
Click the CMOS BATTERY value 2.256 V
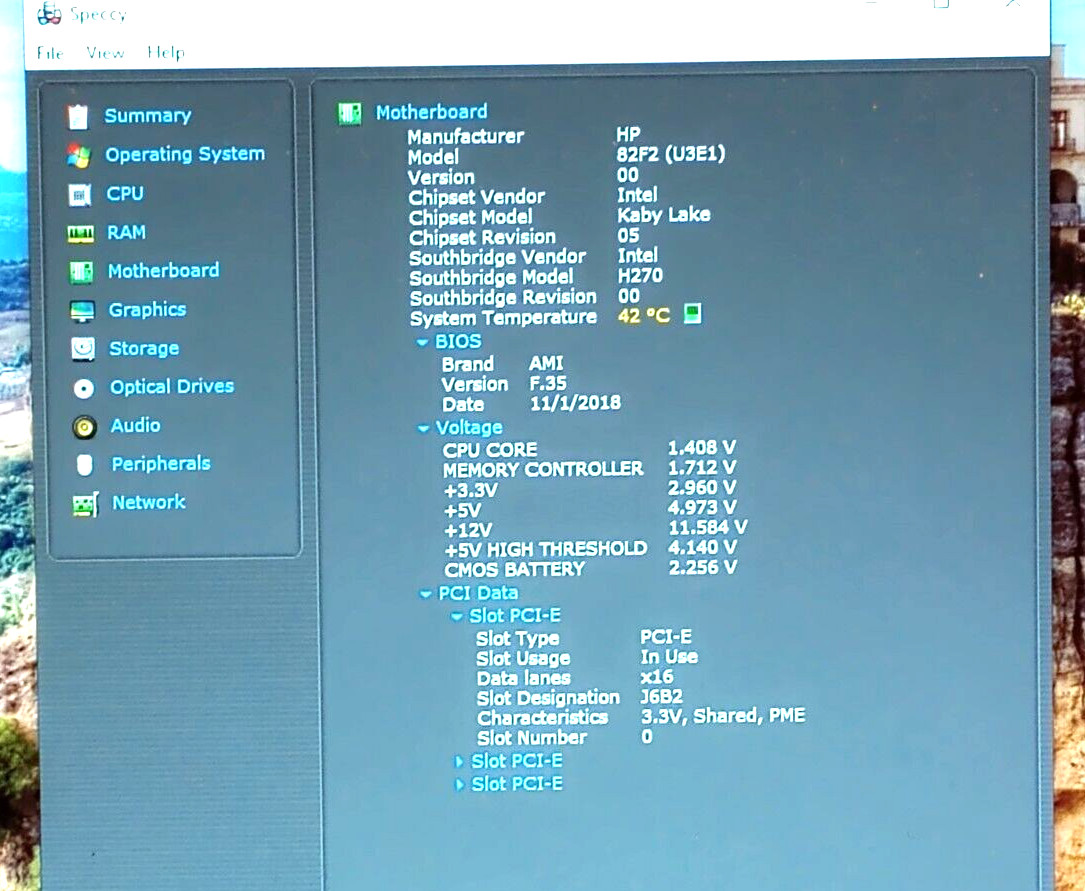(x=702, y=568)
